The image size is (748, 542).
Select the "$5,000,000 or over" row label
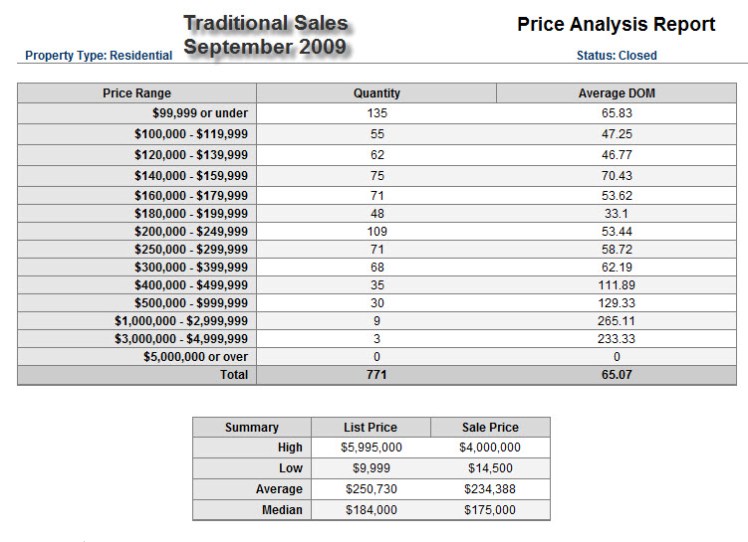point(195,357)
